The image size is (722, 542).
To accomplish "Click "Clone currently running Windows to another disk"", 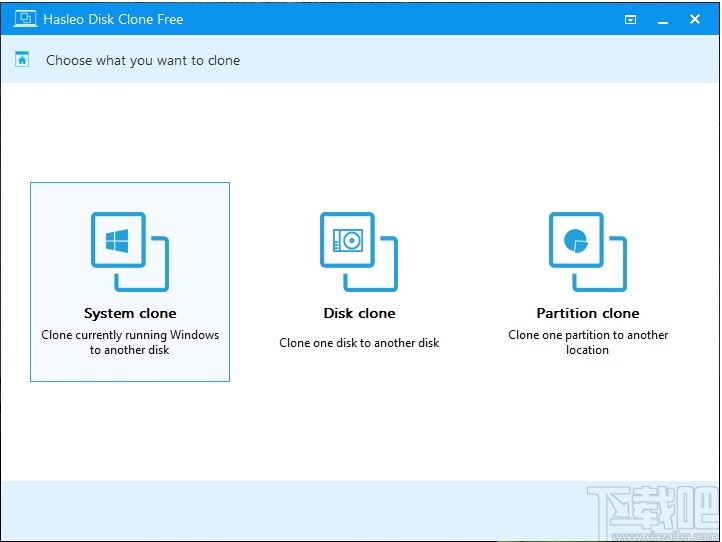I will pos(130,342).
